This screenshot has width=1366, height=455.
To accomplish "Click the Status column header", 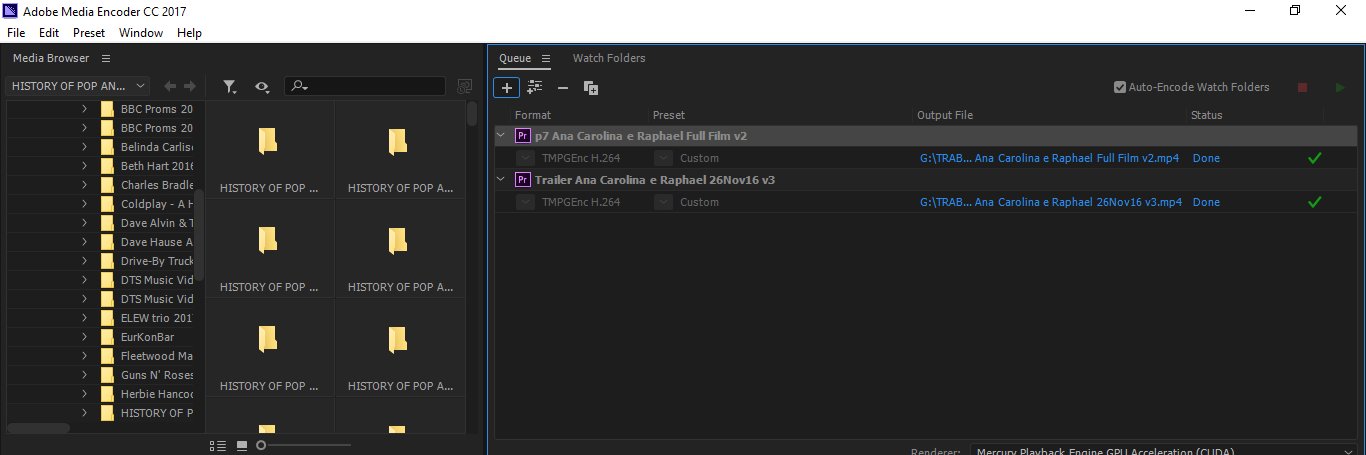I will tap(1206, 115).
